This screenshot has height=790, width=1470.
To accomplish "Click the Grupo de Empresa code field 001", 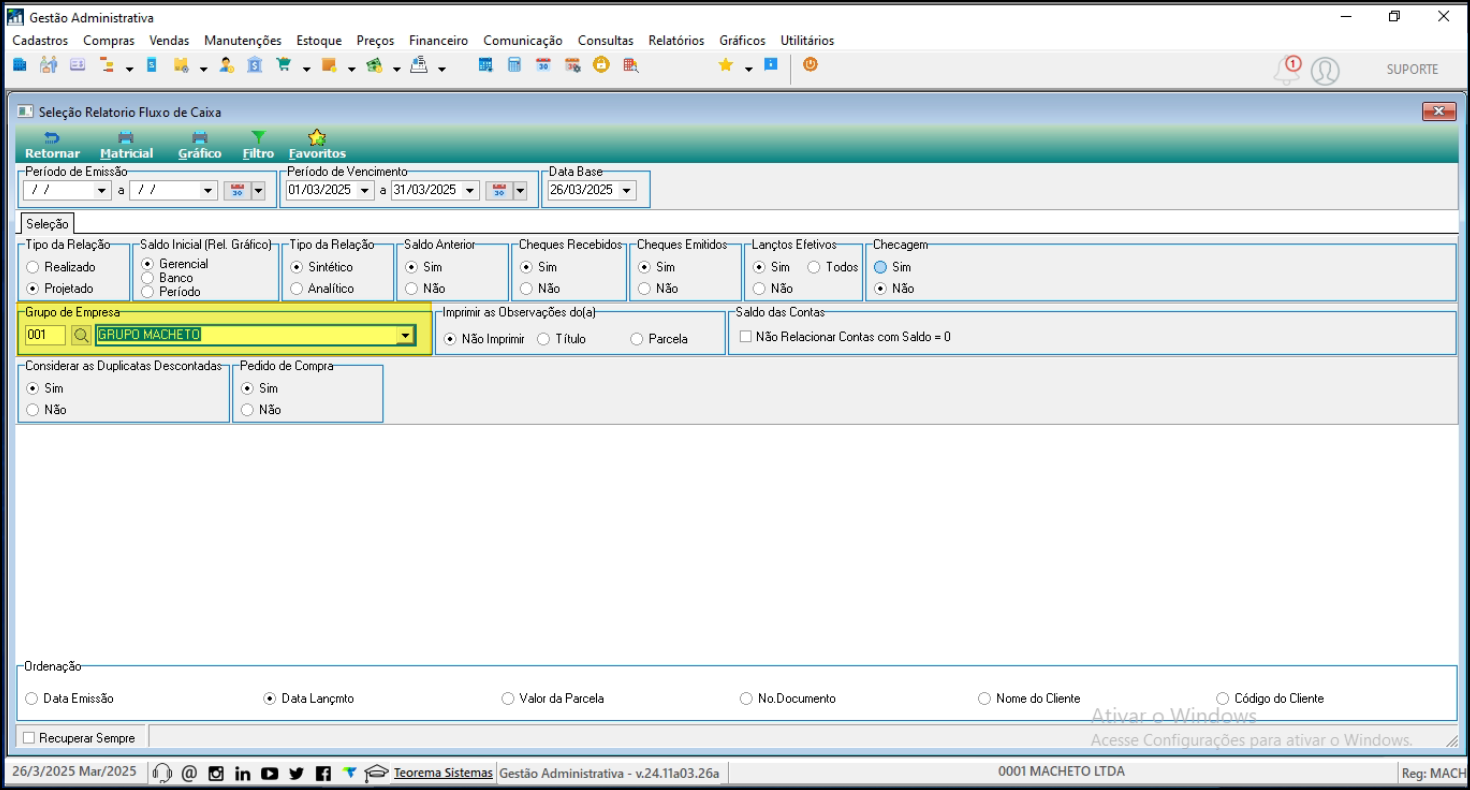I will click(46, 335).
